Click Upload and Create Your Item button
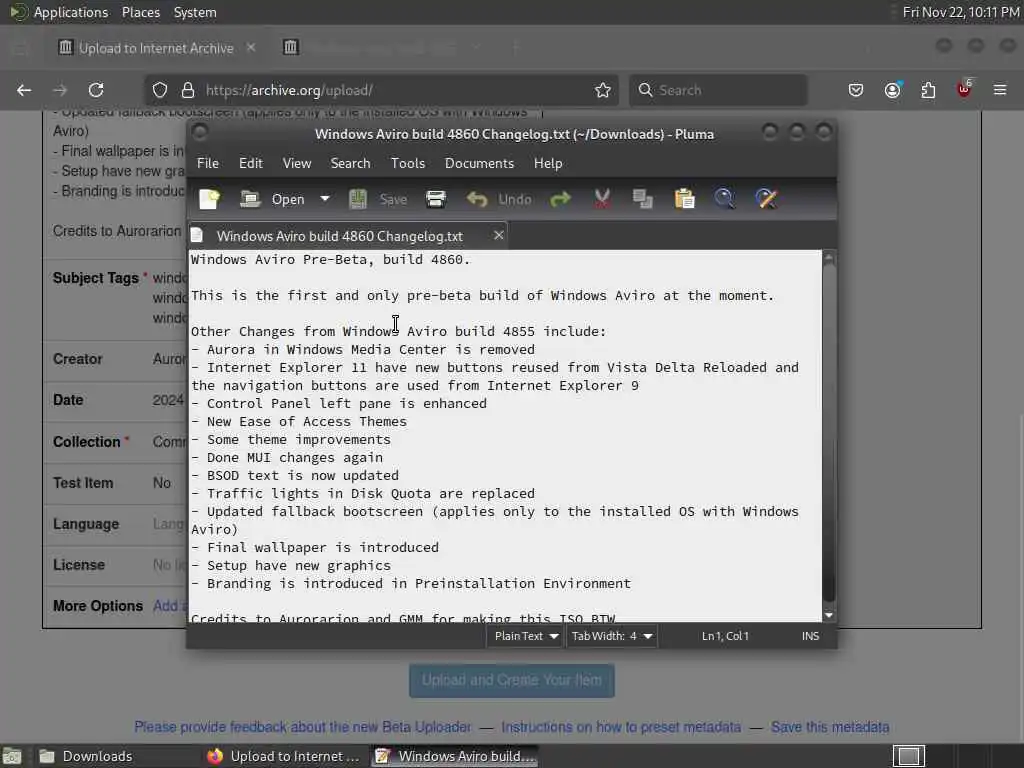The height and width of the screenshot is (768, 1024). 512,680
